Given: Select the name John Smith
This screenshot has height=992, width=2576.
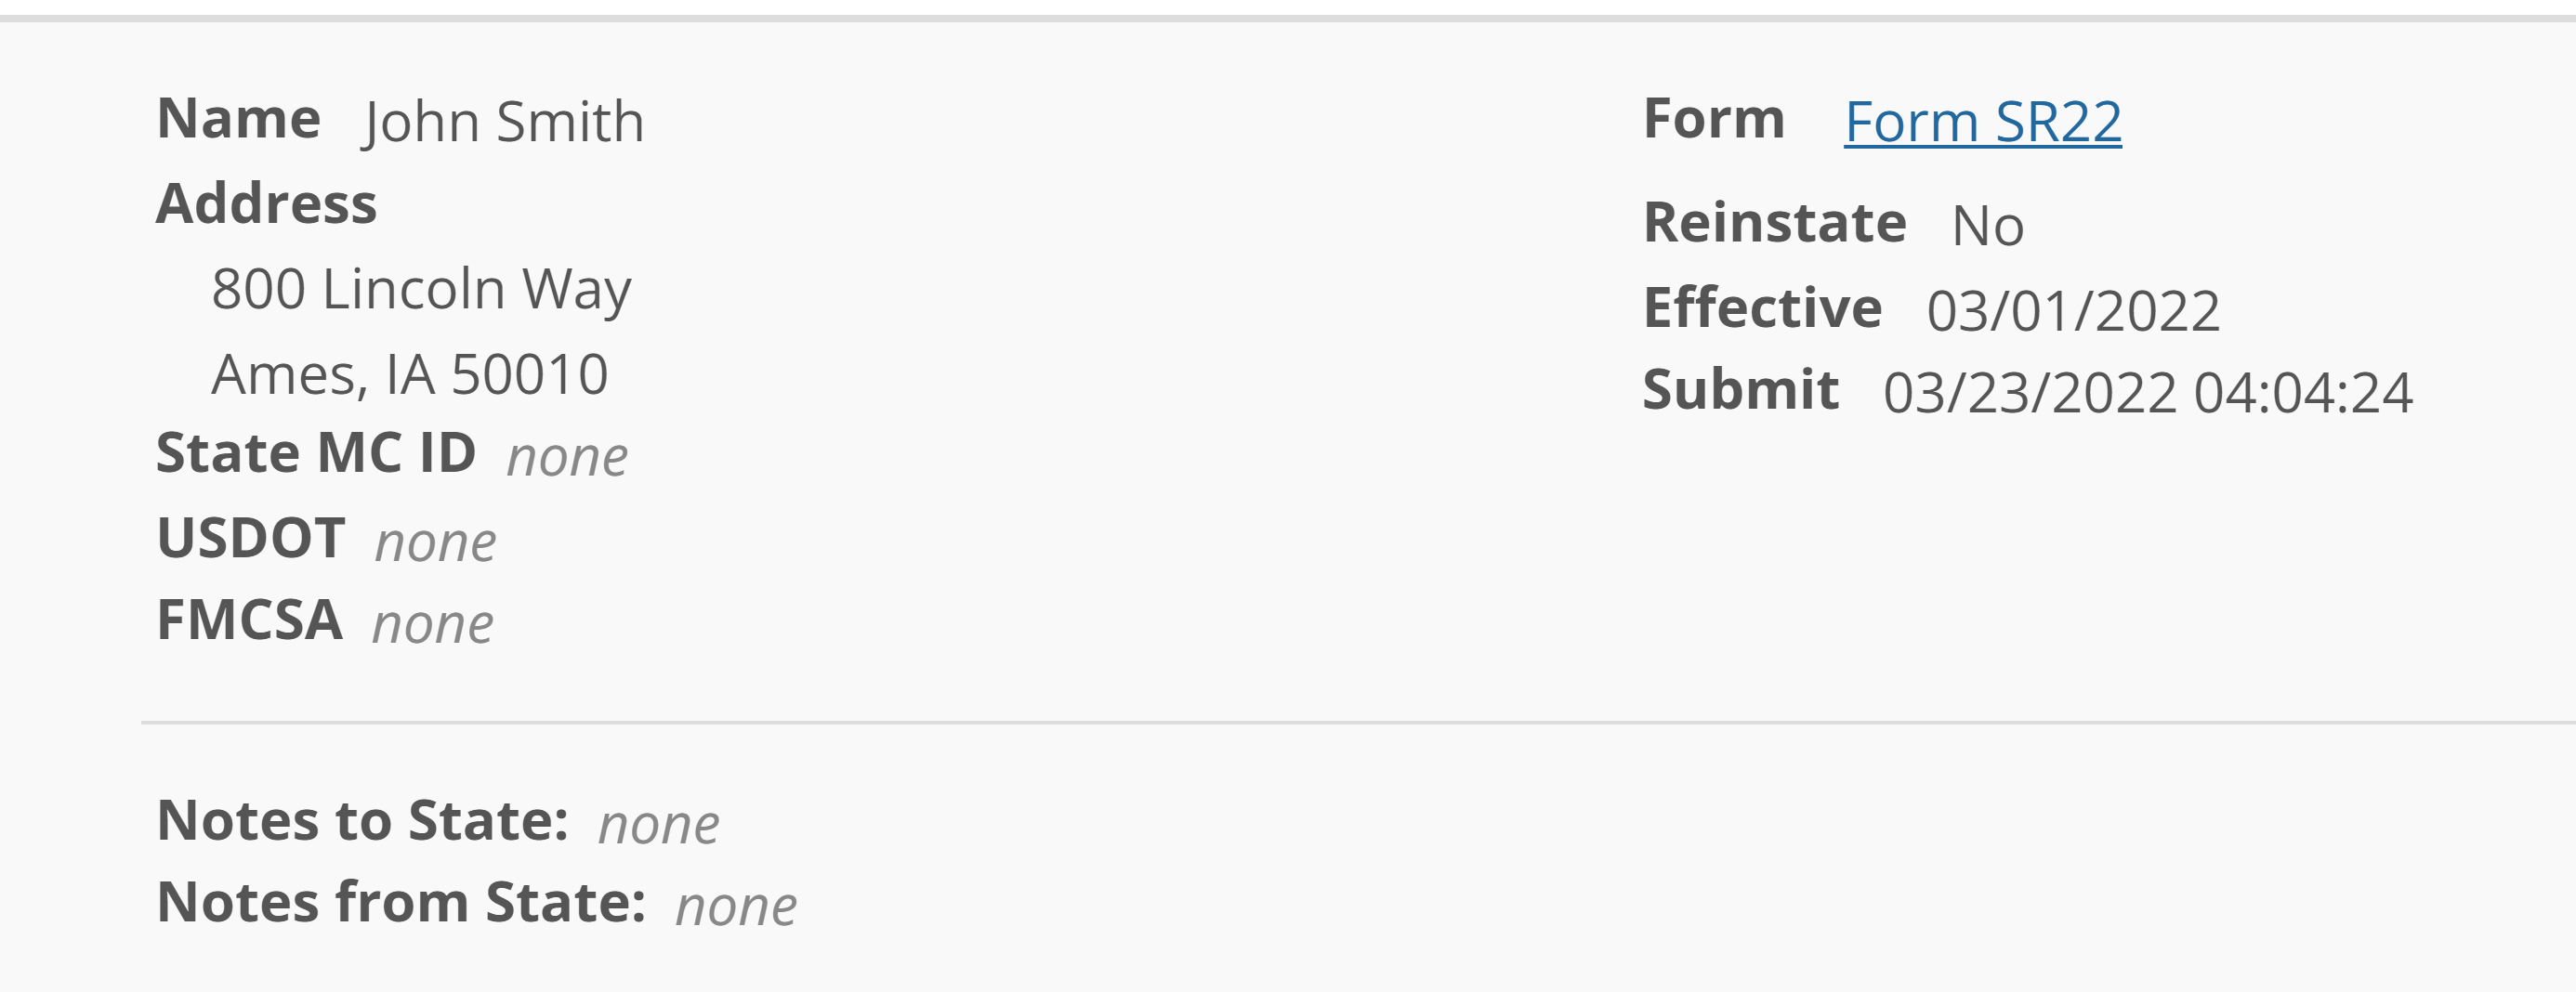Looking at the screenshot, I should coord(503,120).
